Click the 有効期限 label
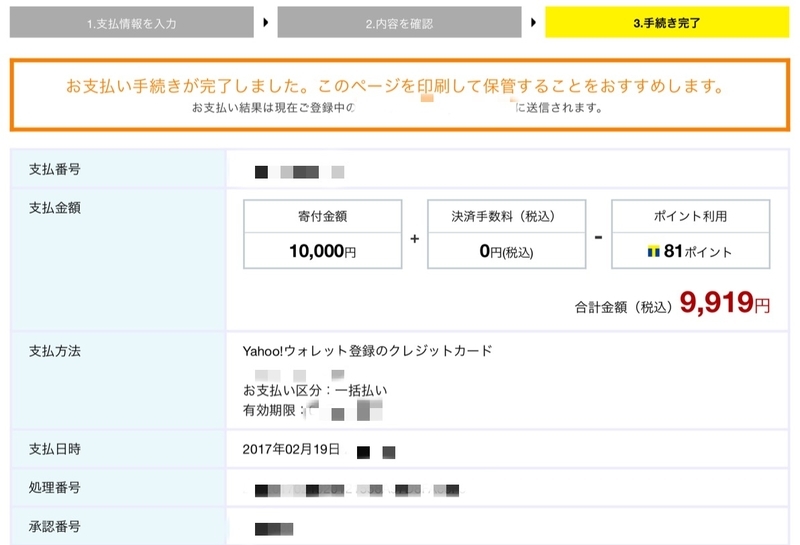Viewport: 800px width, 545px height. click(x=273, y=410)
